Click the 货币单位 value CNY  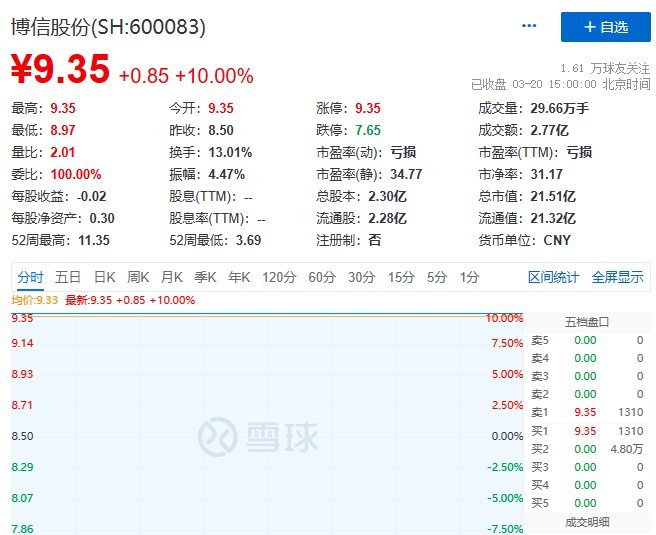557,241
